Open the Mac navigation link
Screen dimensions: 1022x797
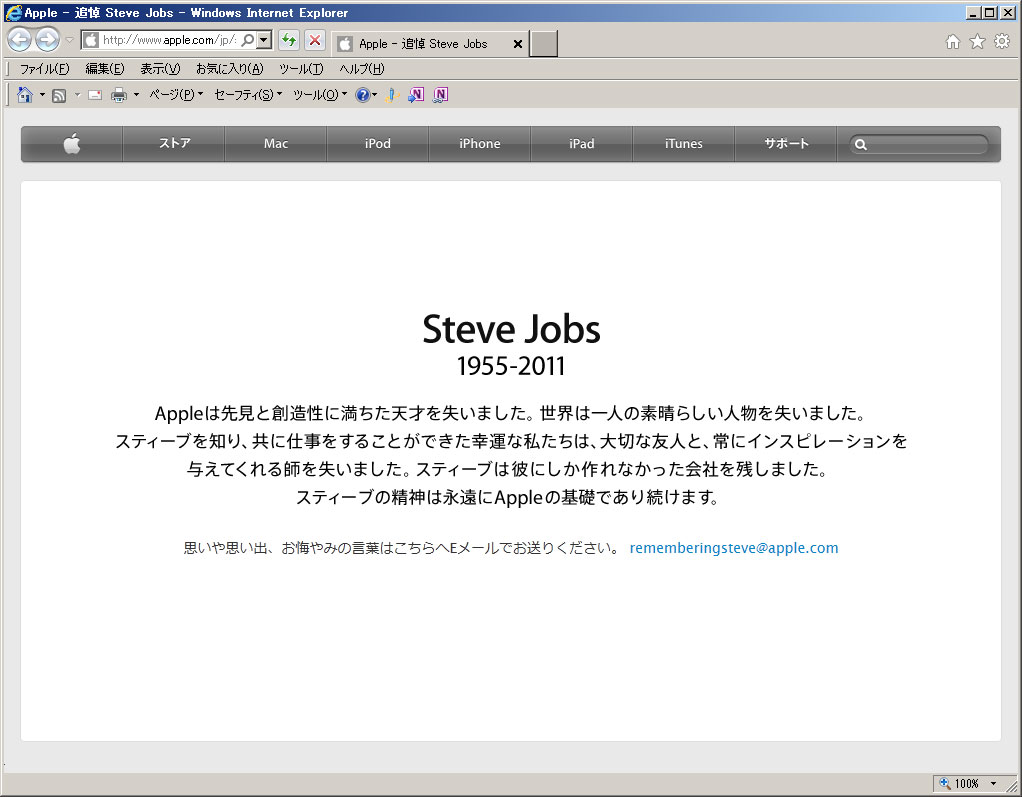(x=276, y=143)
